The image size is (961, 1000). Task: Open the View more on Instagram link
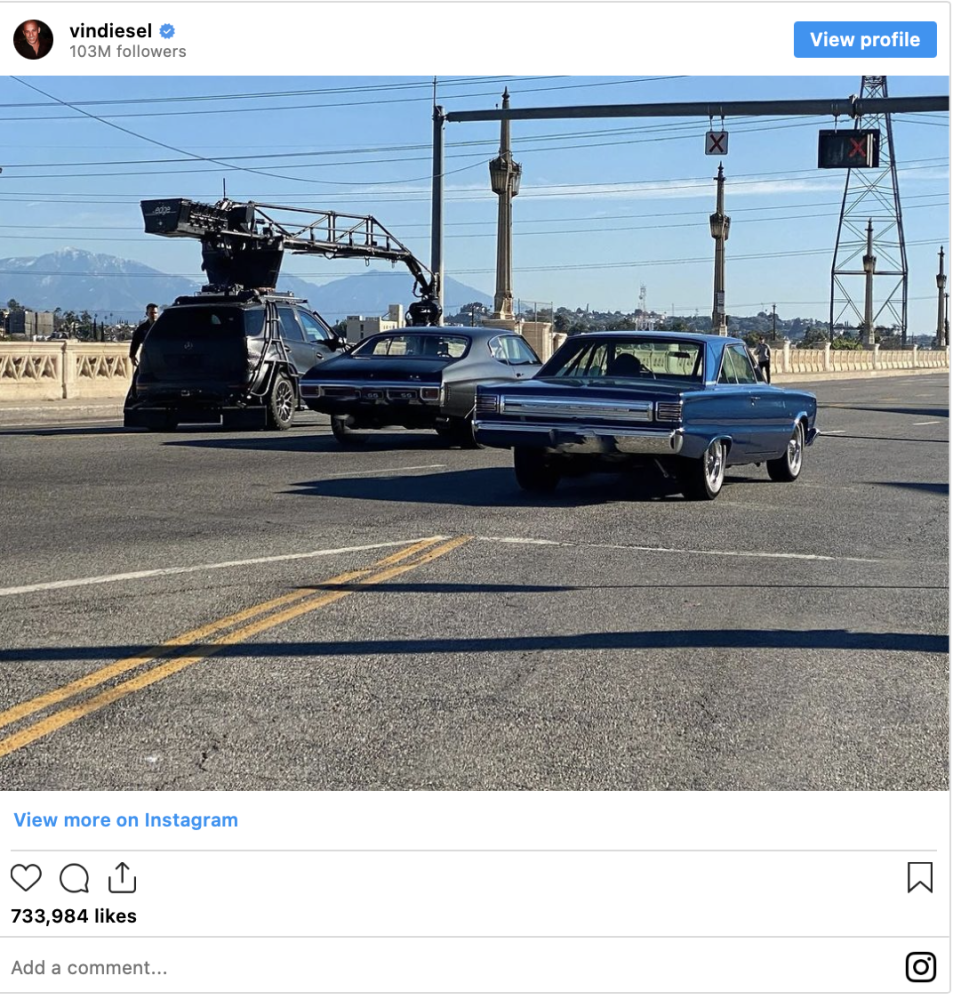click(126, 820)
